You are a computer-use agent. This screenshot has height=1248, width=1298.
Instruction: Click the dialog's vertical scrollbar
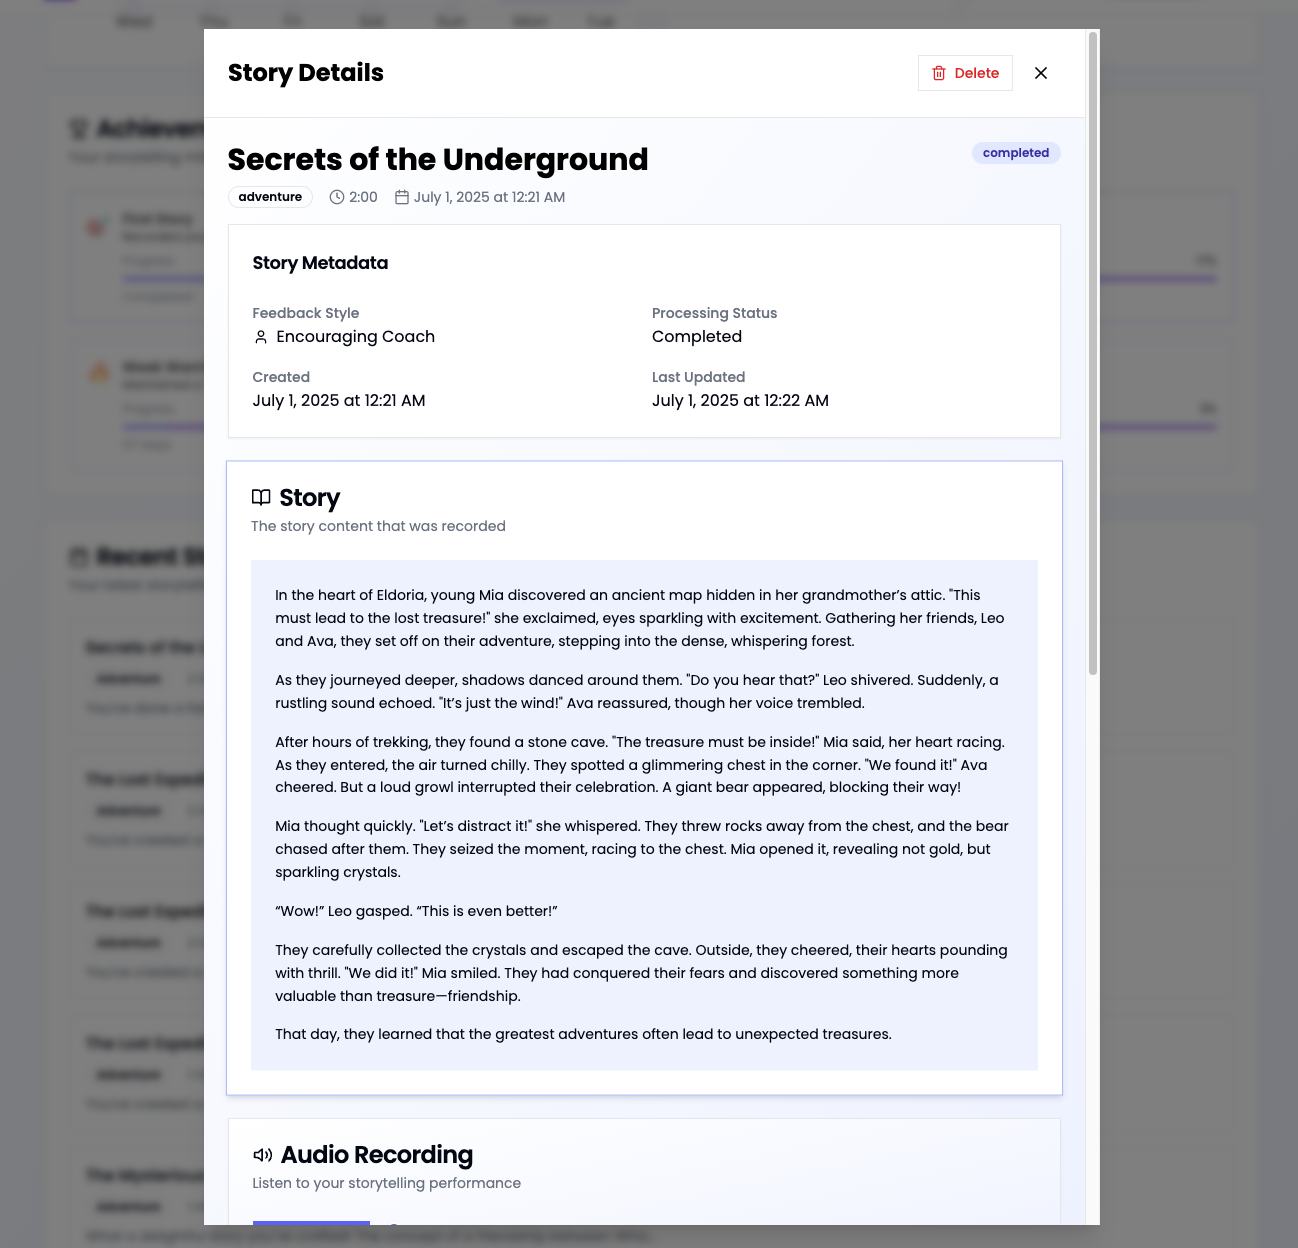coord(1093,354)
